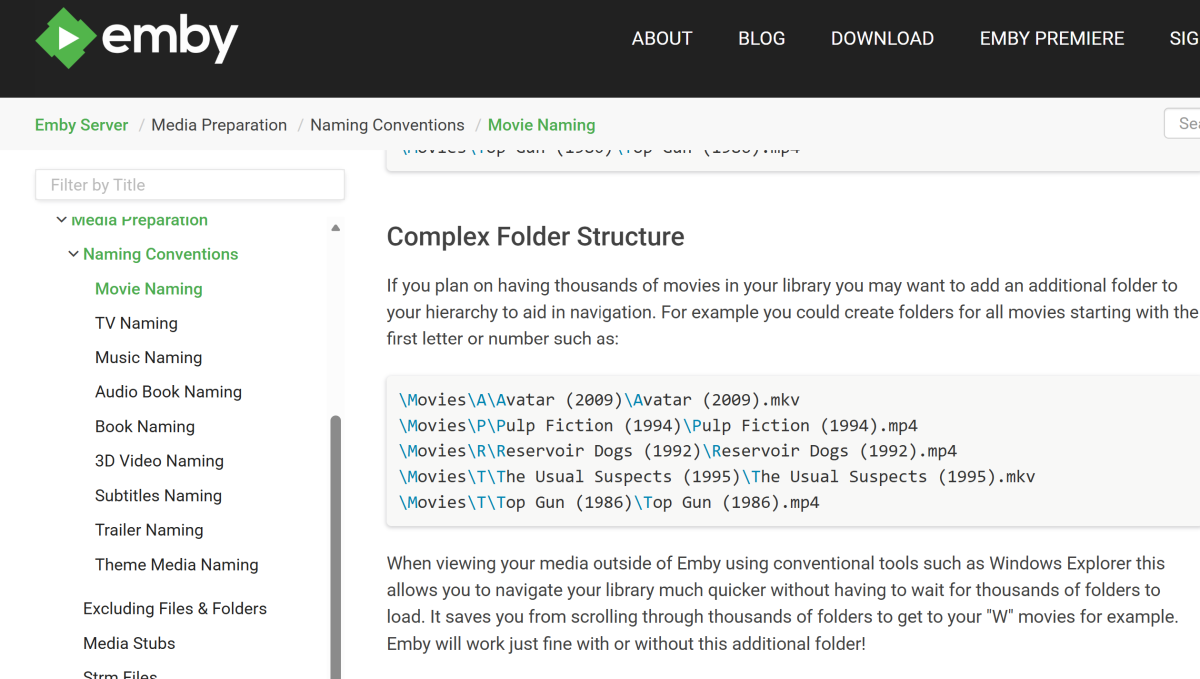Screen dimensions: 1200x679
Task: Select Naming Conventions in the breadcrumb
Action: pyautogui.click(x=387, y=125)
